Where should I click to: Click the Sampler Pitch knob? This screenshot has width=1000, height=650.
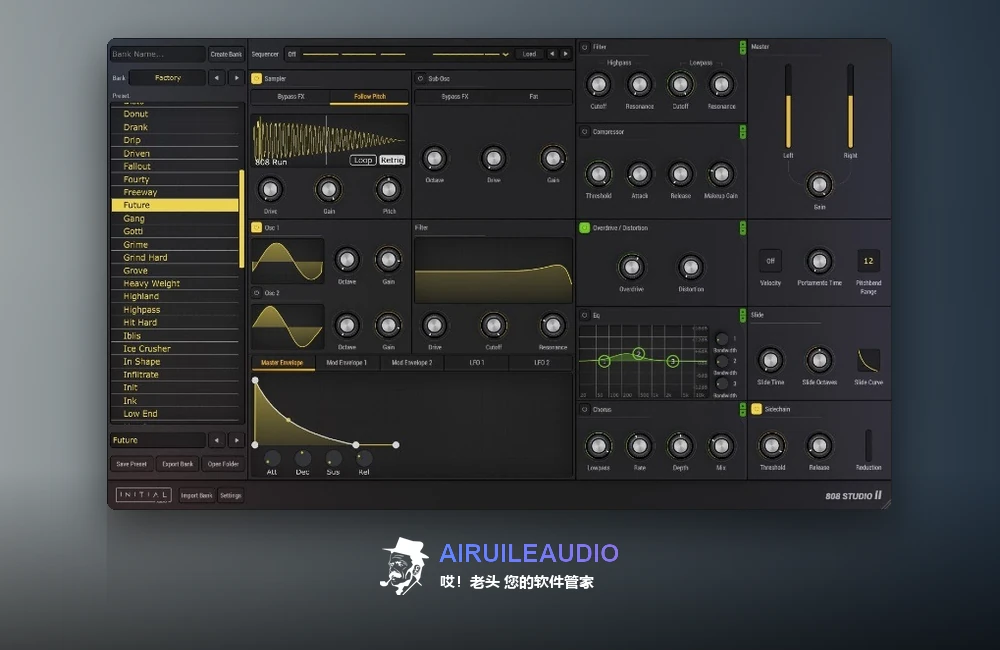(x=388, y=189)
